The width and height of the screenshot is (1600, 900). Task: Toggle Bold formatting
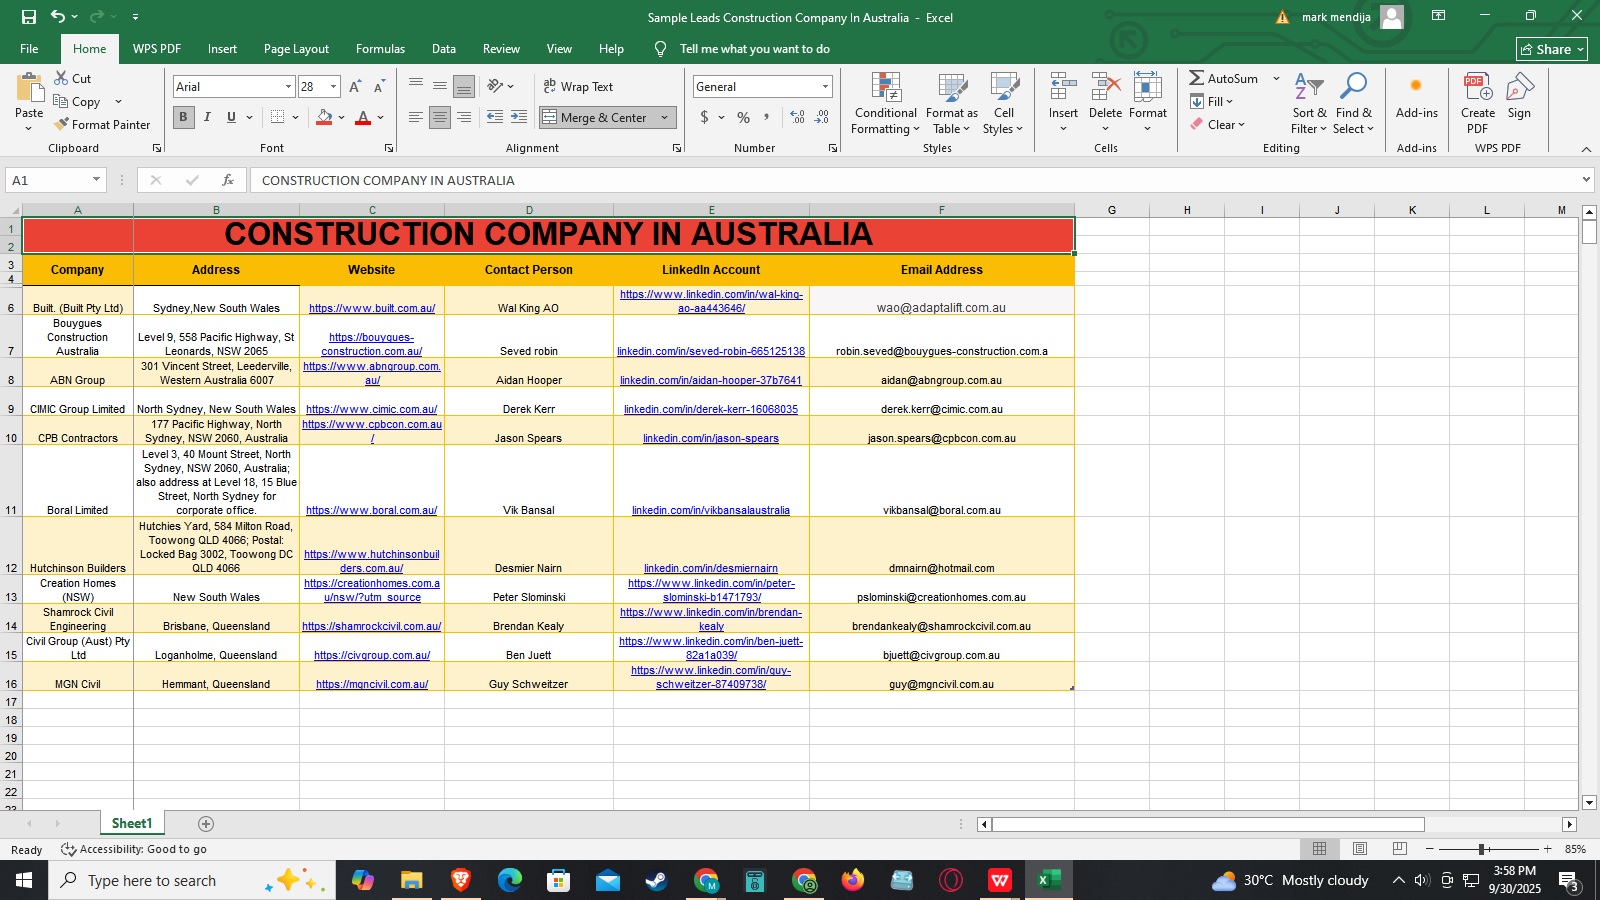coord(183,117)
